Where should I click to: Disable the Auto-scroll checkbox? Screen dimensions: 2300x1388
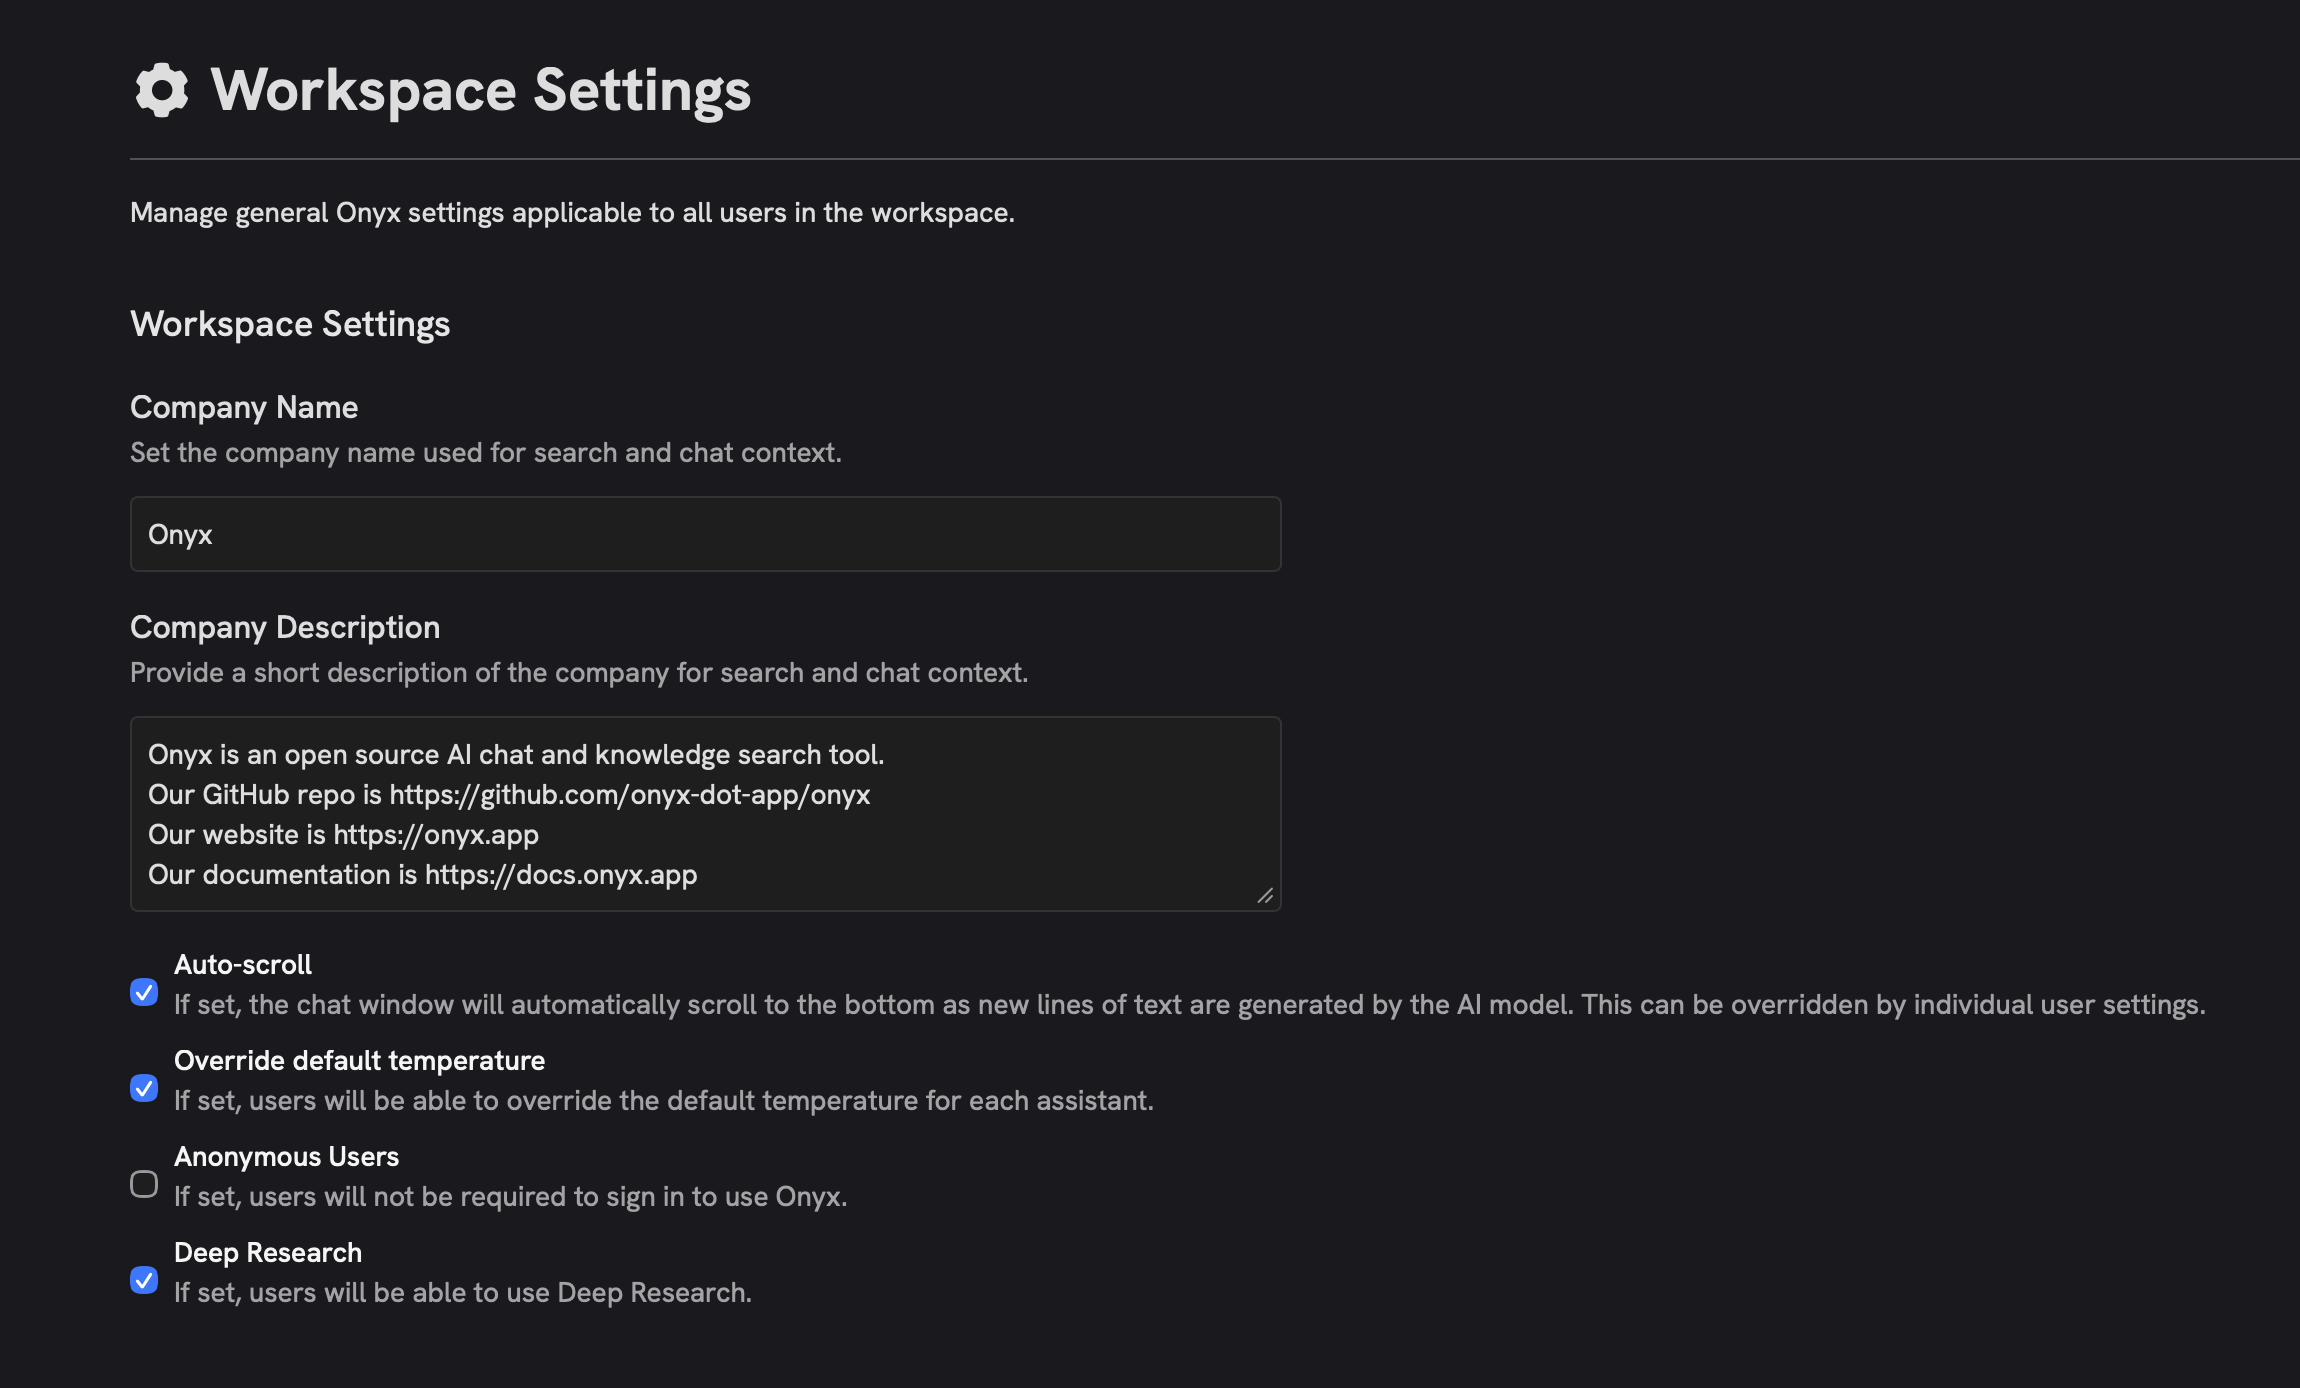144,992
